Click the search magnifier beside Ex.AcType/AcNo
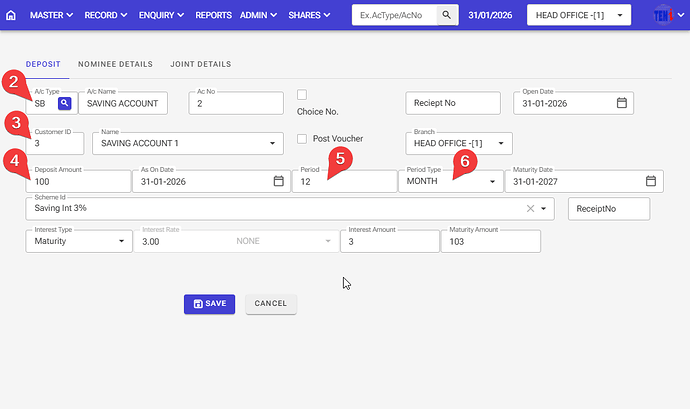The width and height of the screenshot is (690, 409). 447,16
